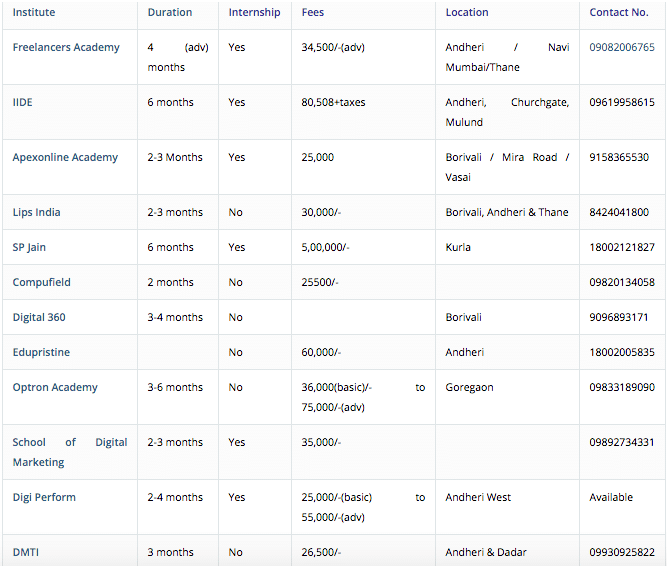The width and height of the screenshot is (667, 566).
Task: Select contact number 09833189090
Action: [622, 387]
